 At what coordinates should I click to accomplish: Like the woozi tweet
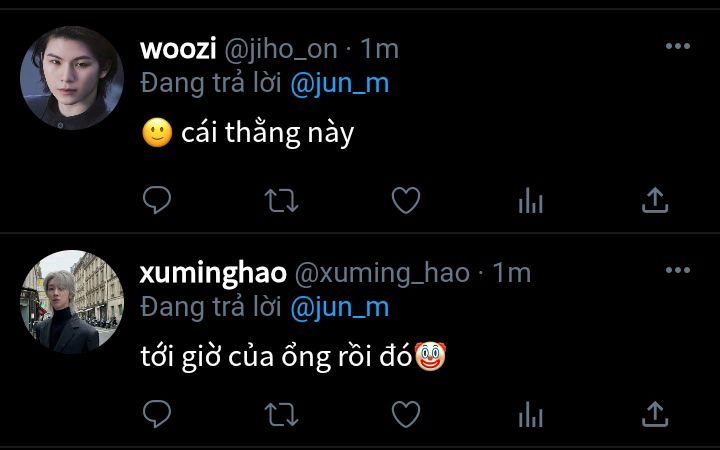pyautogui.click(x=406, y=200)
